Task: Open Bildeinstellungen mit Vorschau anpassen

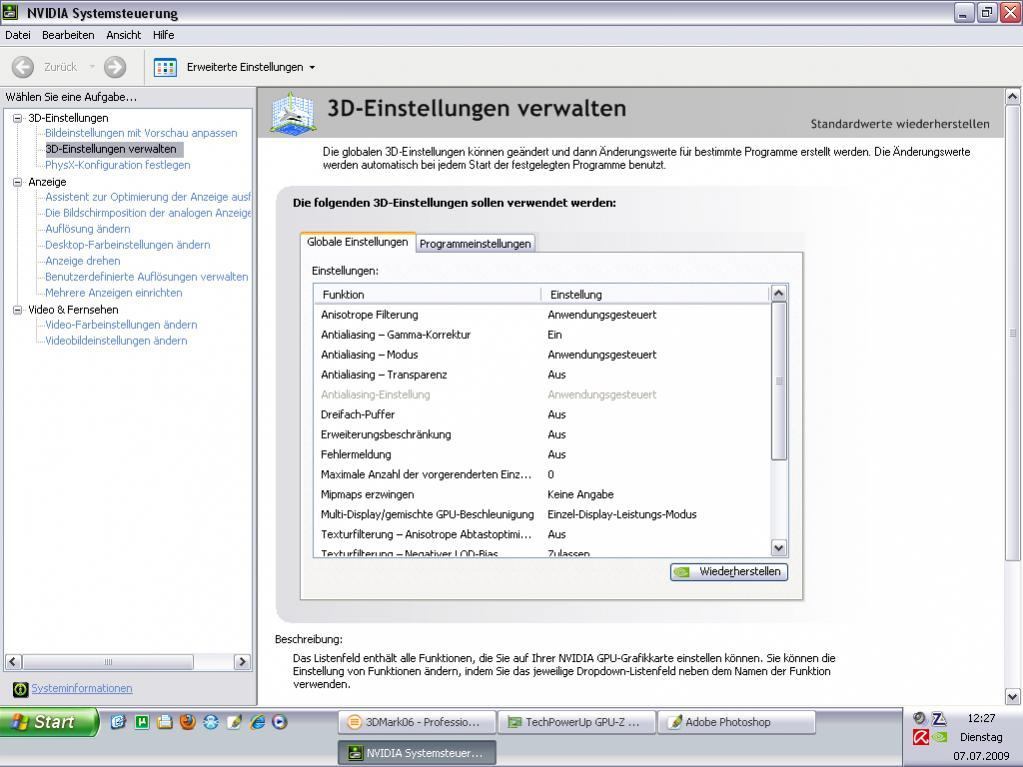Action: (x=141, y=133)
